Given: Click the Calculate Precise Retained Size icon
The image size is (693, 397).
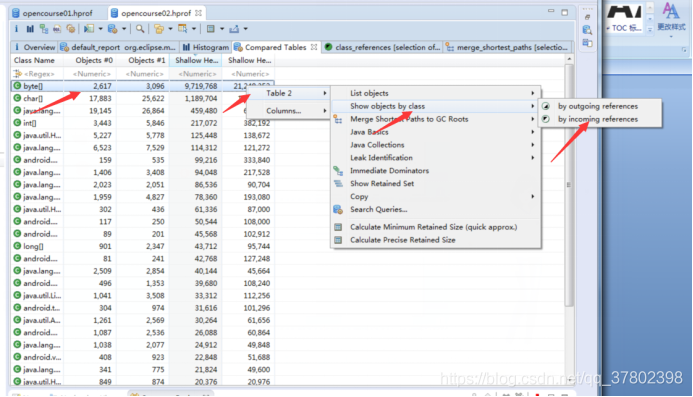Looking at the screenshot, I should [x=338, y=240].
